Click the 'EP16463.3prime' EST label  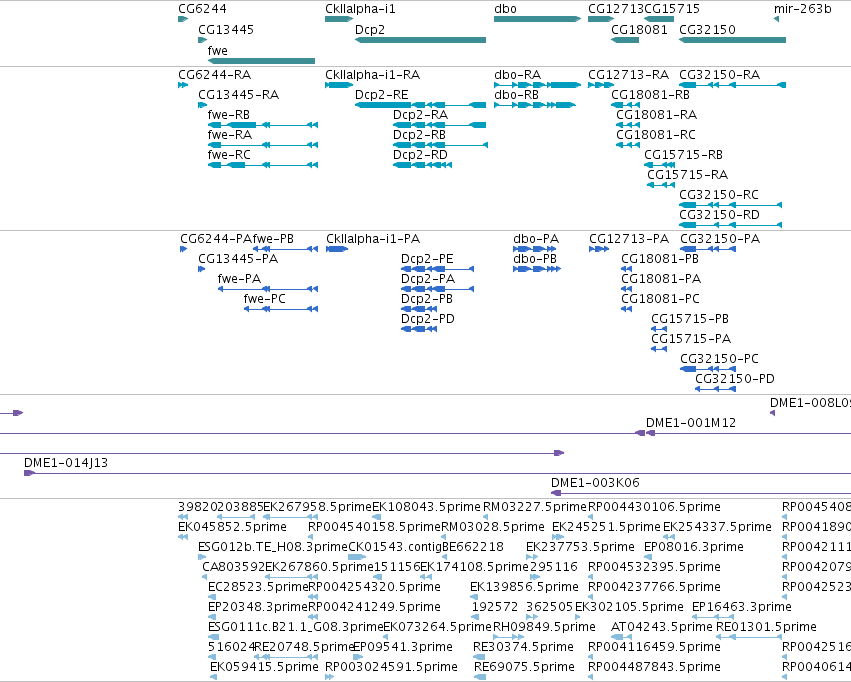pos(742,607)
